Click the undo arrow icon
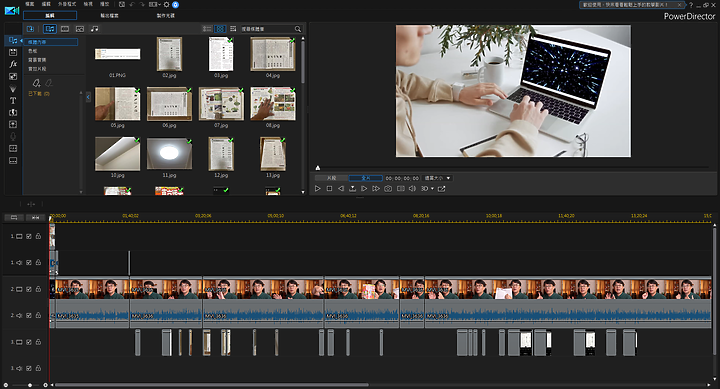This screenshot has height=389, width=720. pos(132,4)
